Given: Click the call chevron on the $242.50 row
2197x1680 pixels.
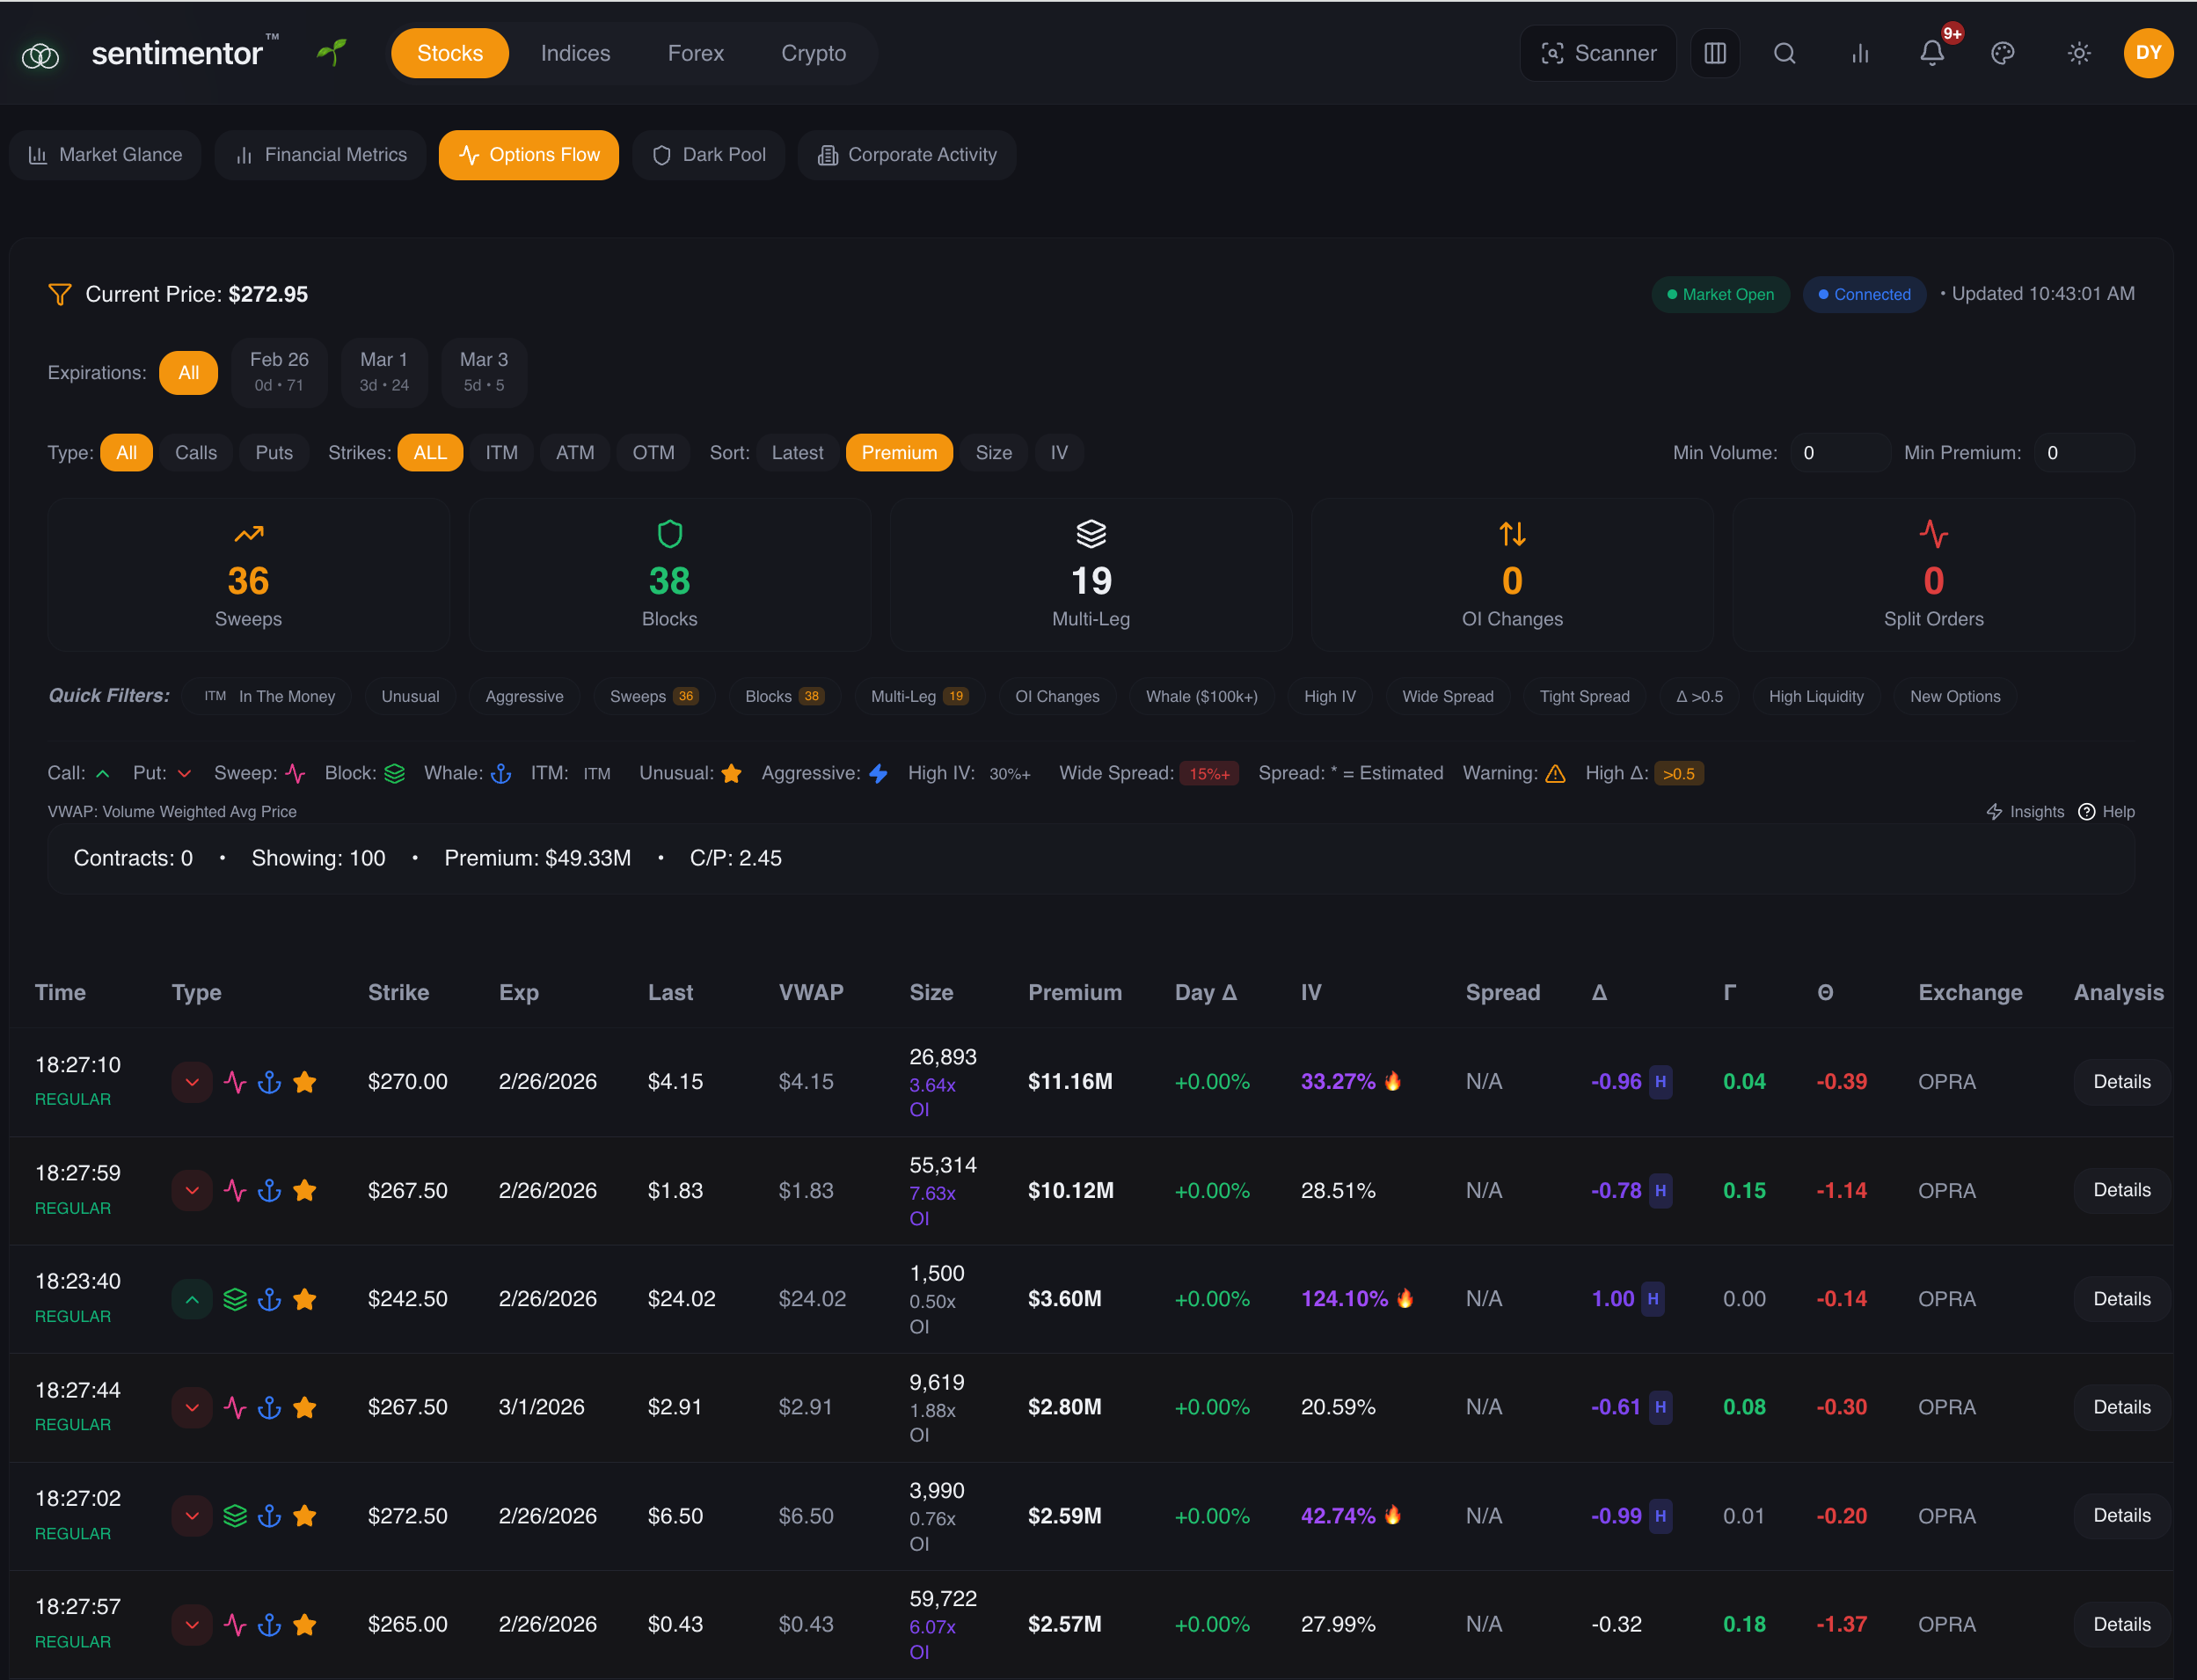Looking at the screenshot, I should pos(191,1298).
